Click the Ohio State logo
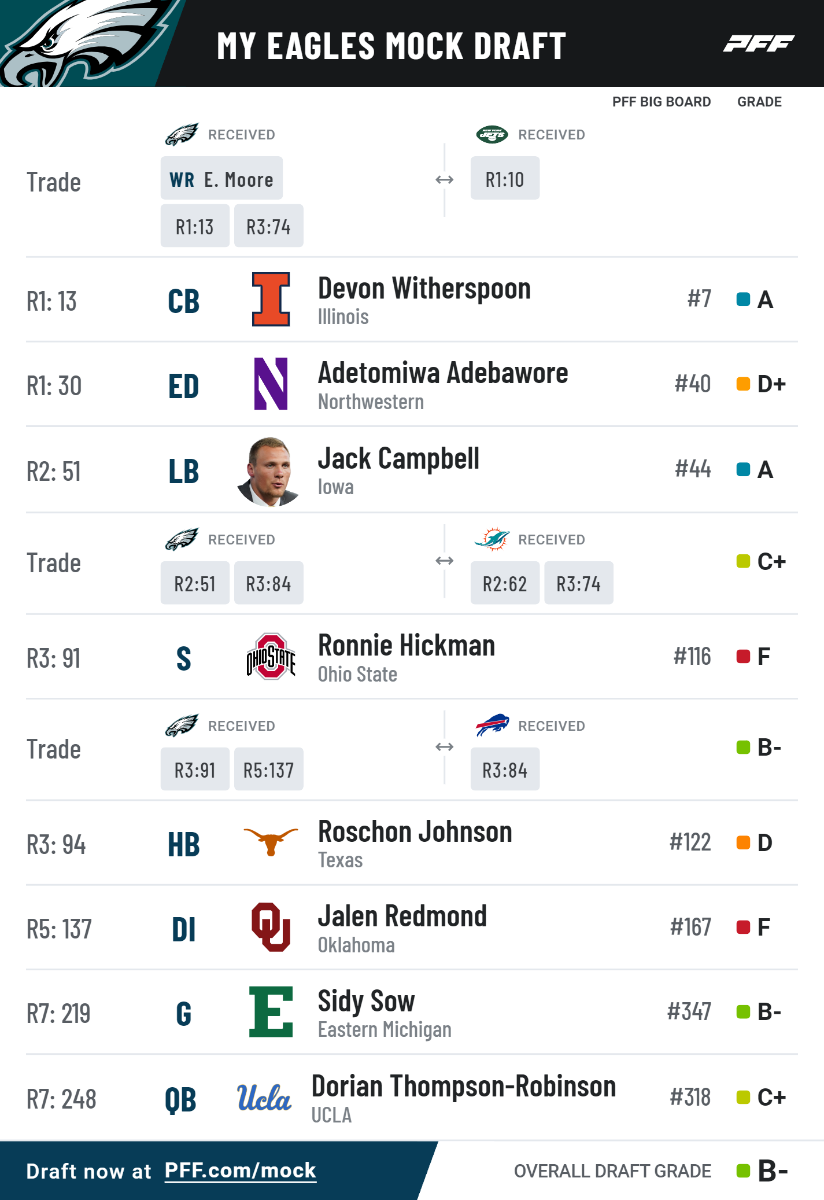The height and width of the screenshot is (1200, 824). (x=271, y=657)
